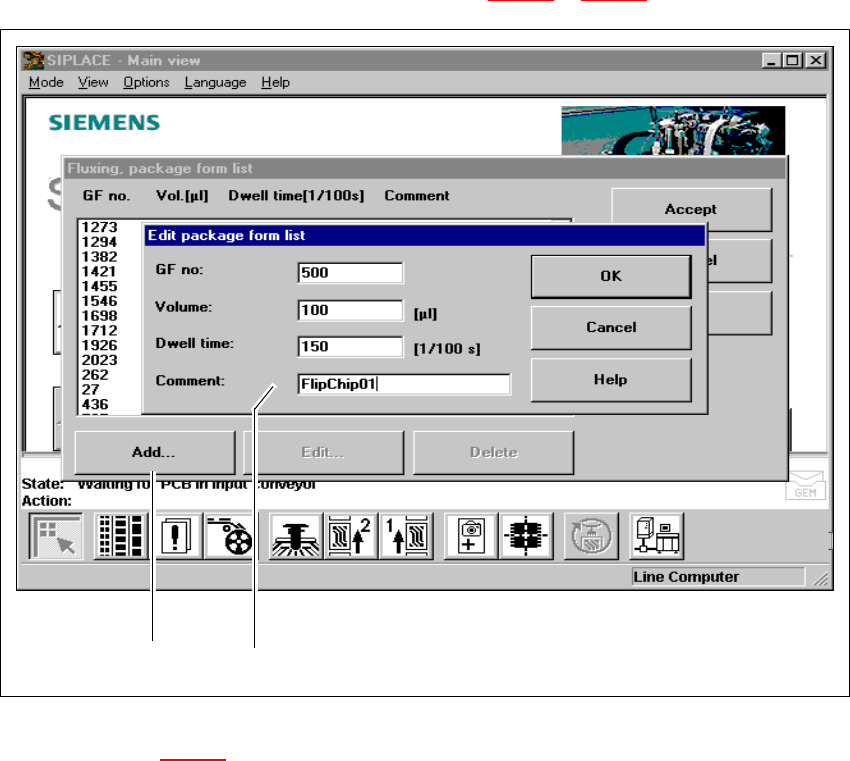Click the exclamation mark document icon
Image resolution: width=850 pixels, height=761 pixels.
176,536
